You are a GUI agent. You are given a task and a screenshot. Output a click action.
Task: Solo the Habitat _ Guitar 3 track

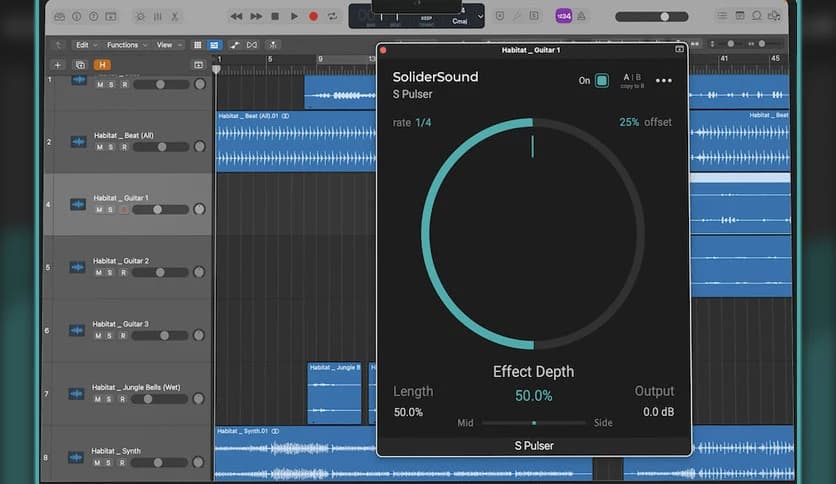pyautogui.click(x=109, y=336)
